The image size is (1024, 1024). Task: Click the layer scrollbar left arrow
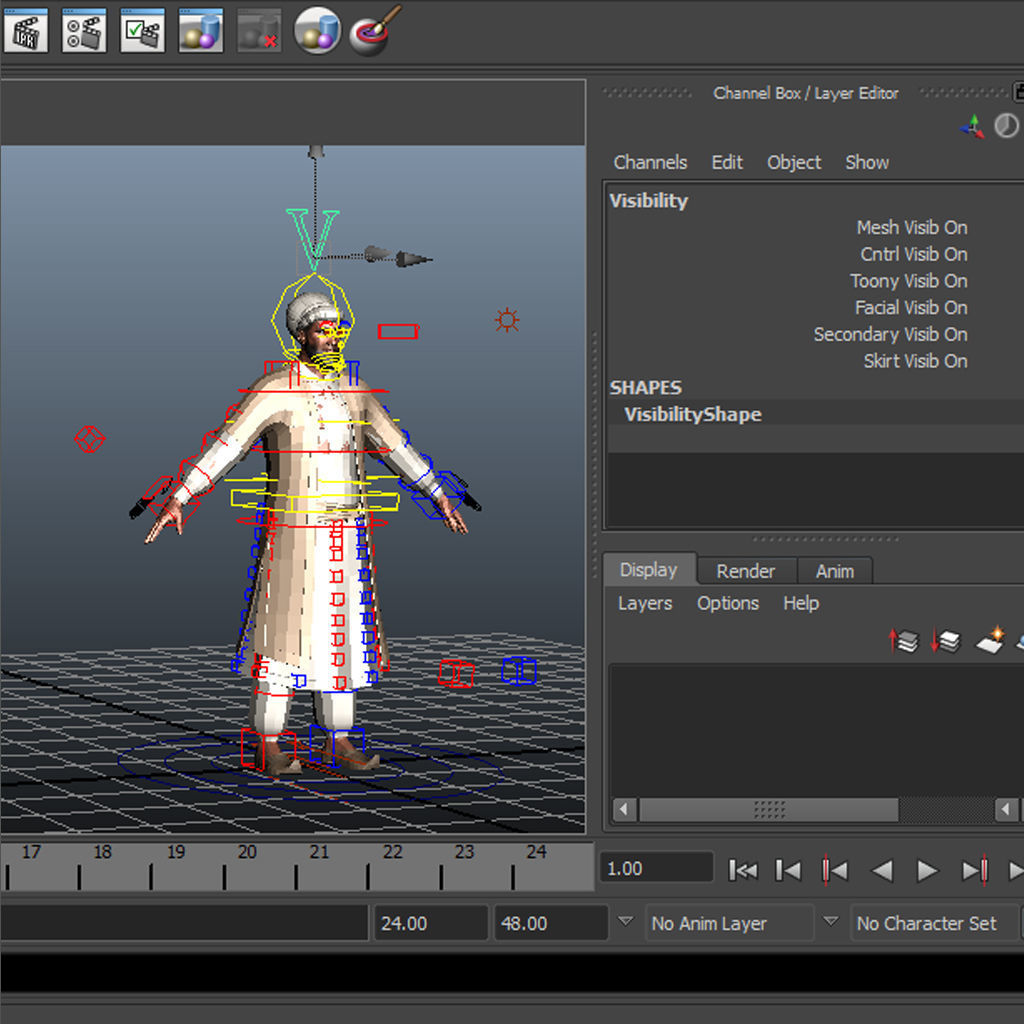tap(624, 810)
